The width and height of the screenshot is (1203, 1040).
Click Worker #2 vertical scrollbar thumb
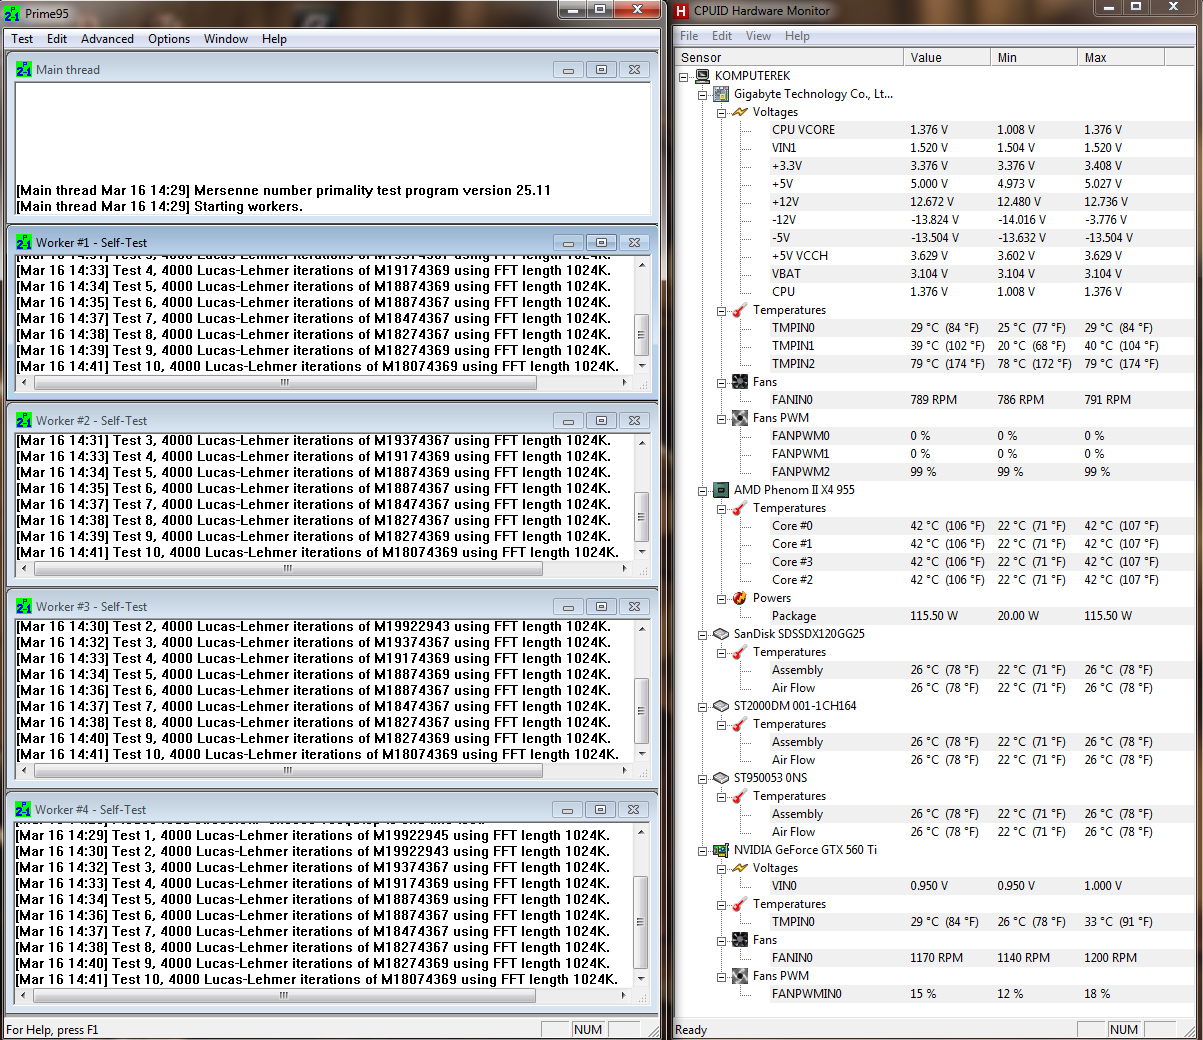pos(641,517)
